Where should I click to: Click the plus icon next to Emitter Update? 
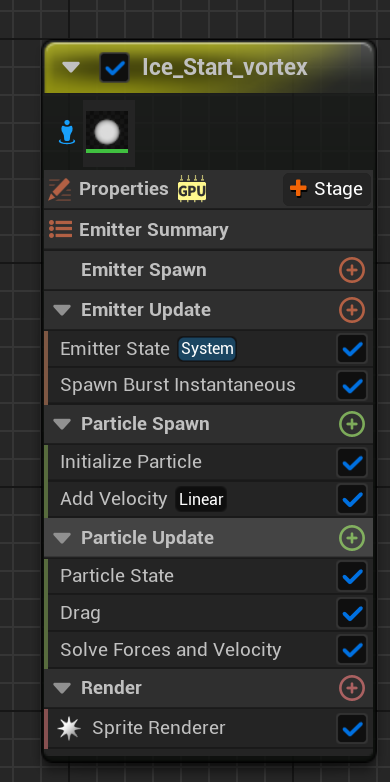pos(352,310)
